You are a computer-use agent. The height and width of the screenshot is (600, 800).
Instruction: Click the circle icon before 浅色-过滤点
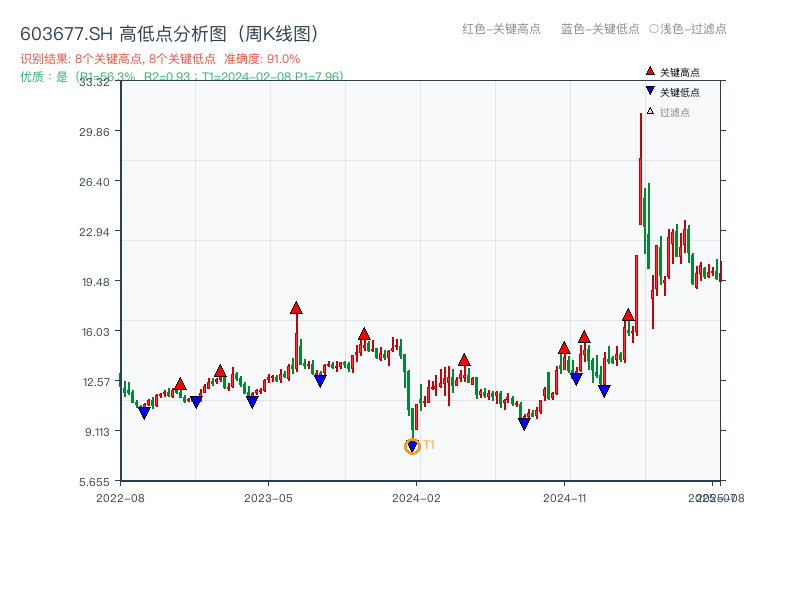pos(654,29)
